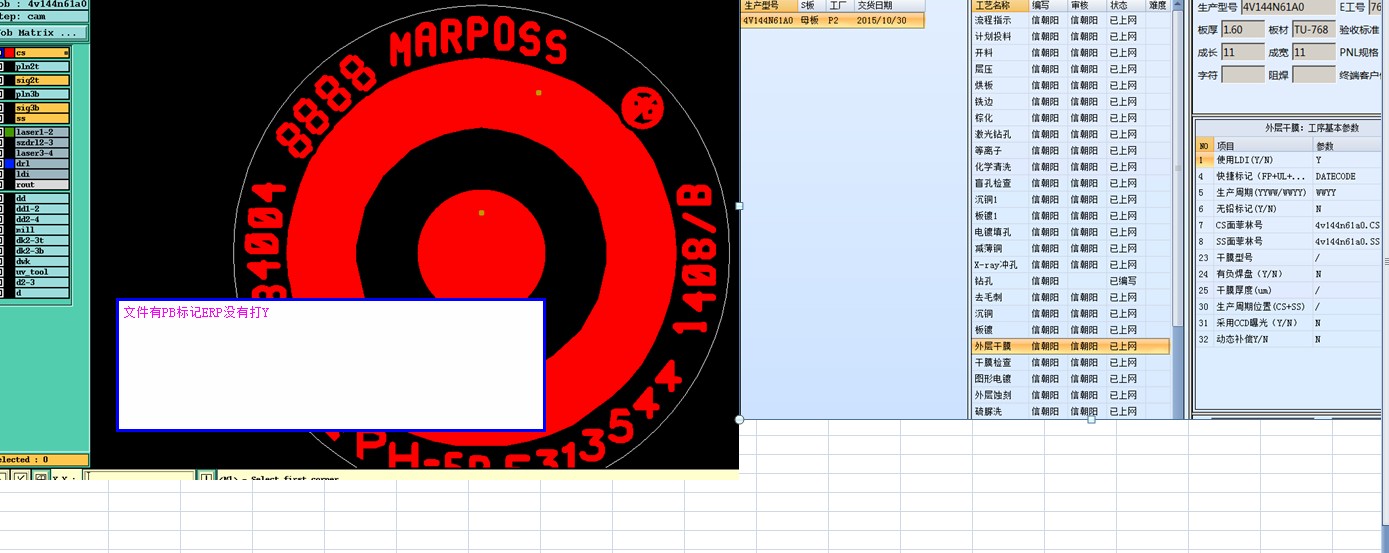Click the X Y coordinate input field

pos(138,477)
